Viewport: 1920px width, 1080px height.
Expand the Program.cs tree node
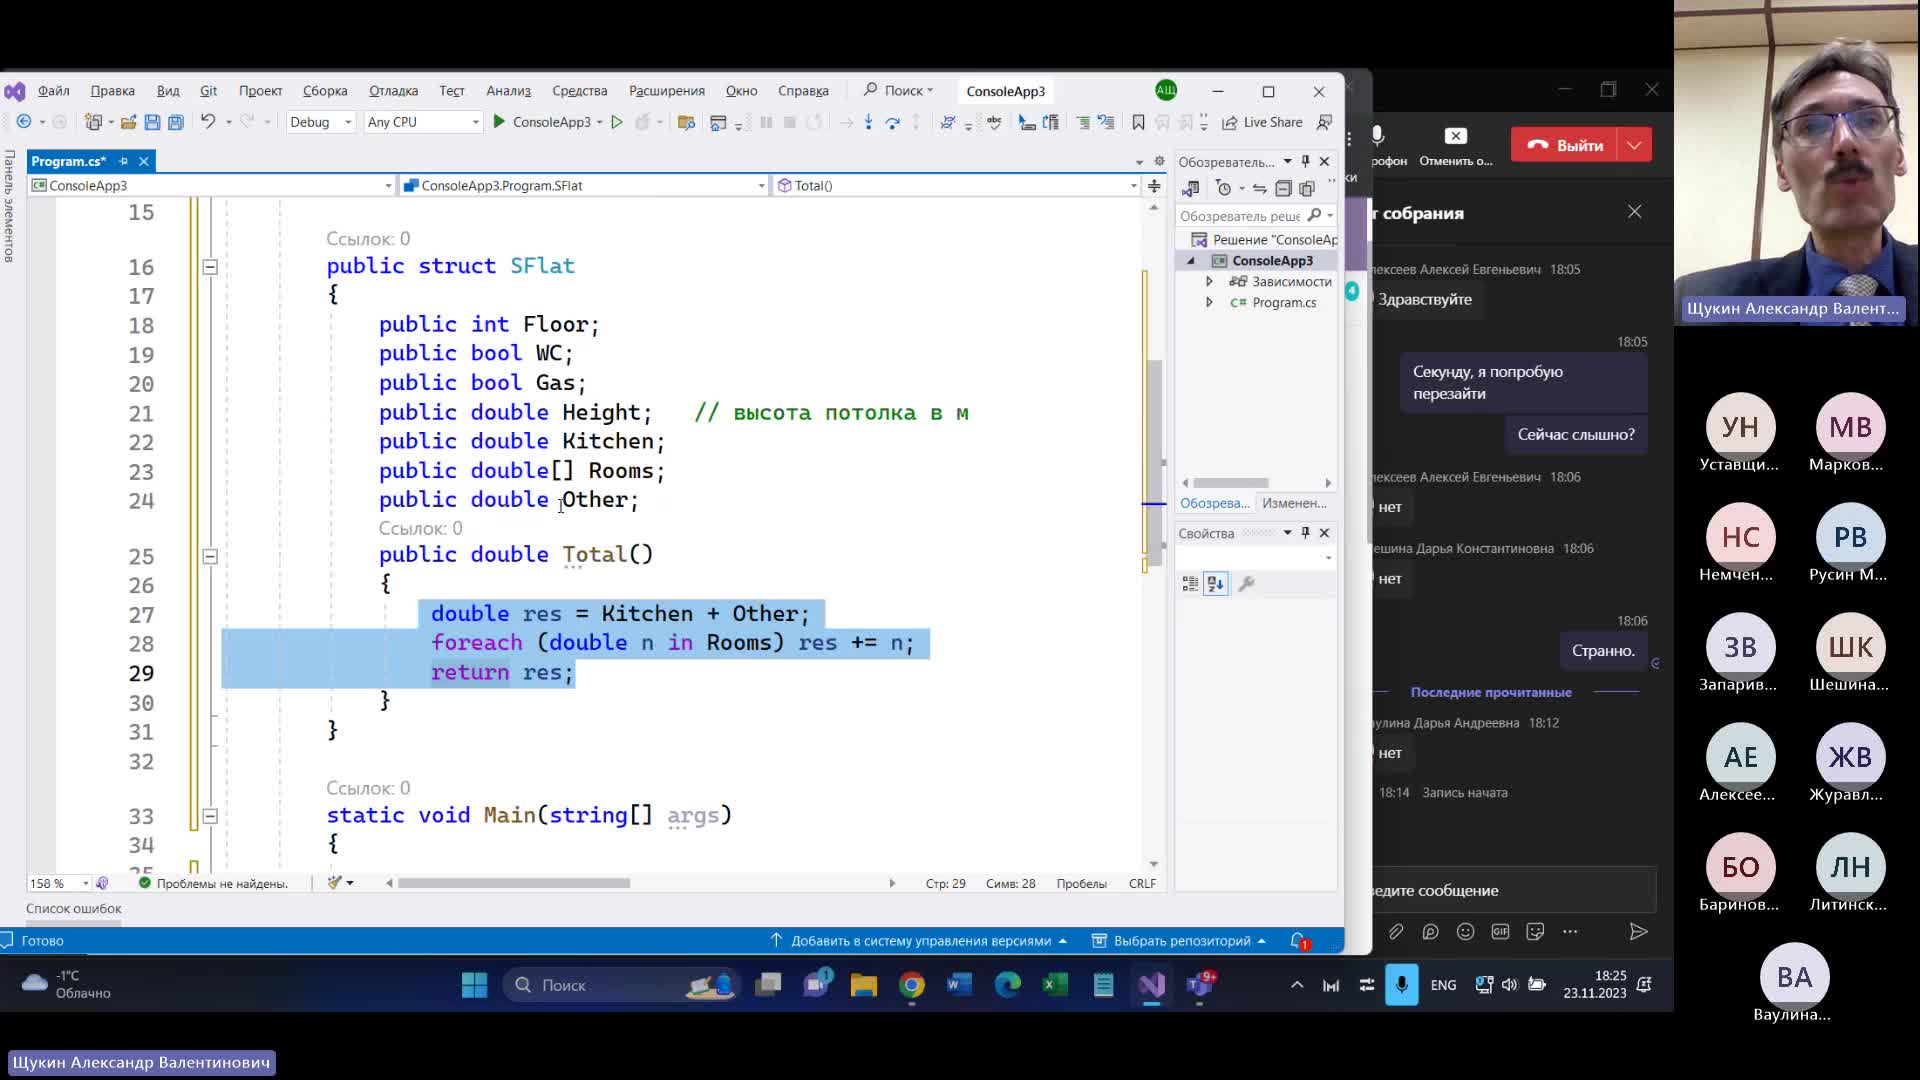click(1209, 302)
